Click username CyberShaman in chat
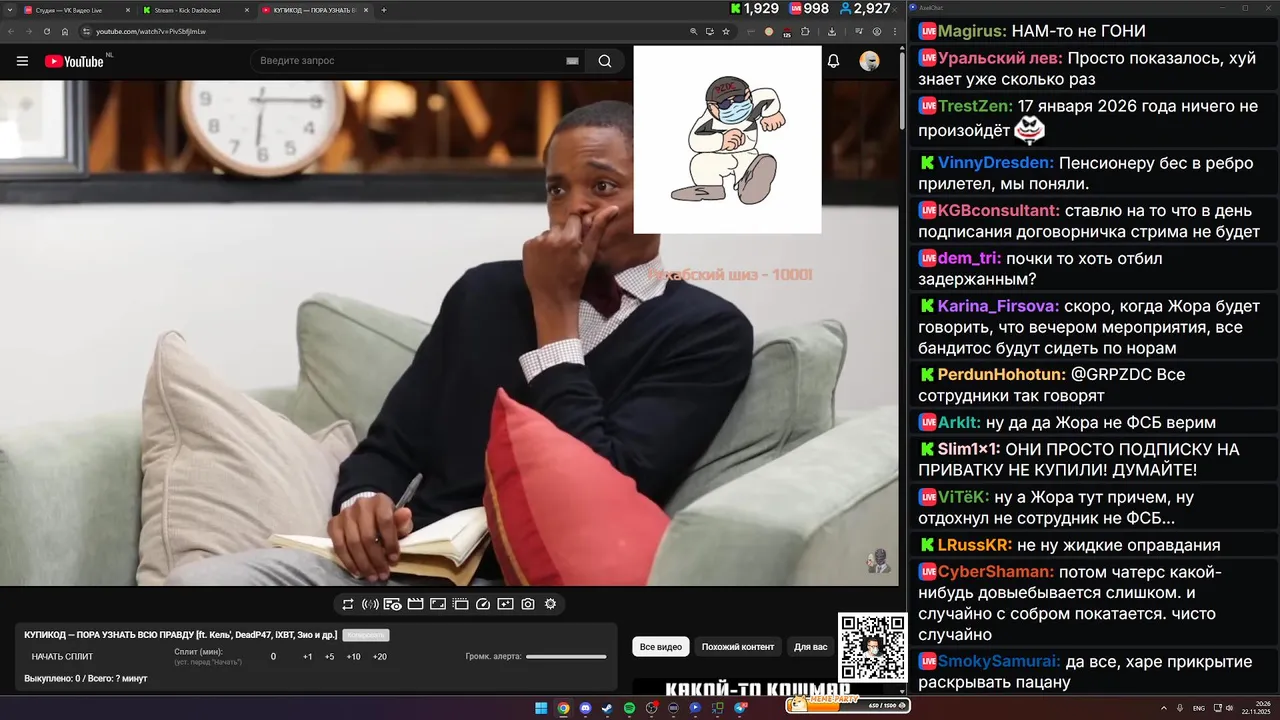The image size is (1280, 720). 996,572
